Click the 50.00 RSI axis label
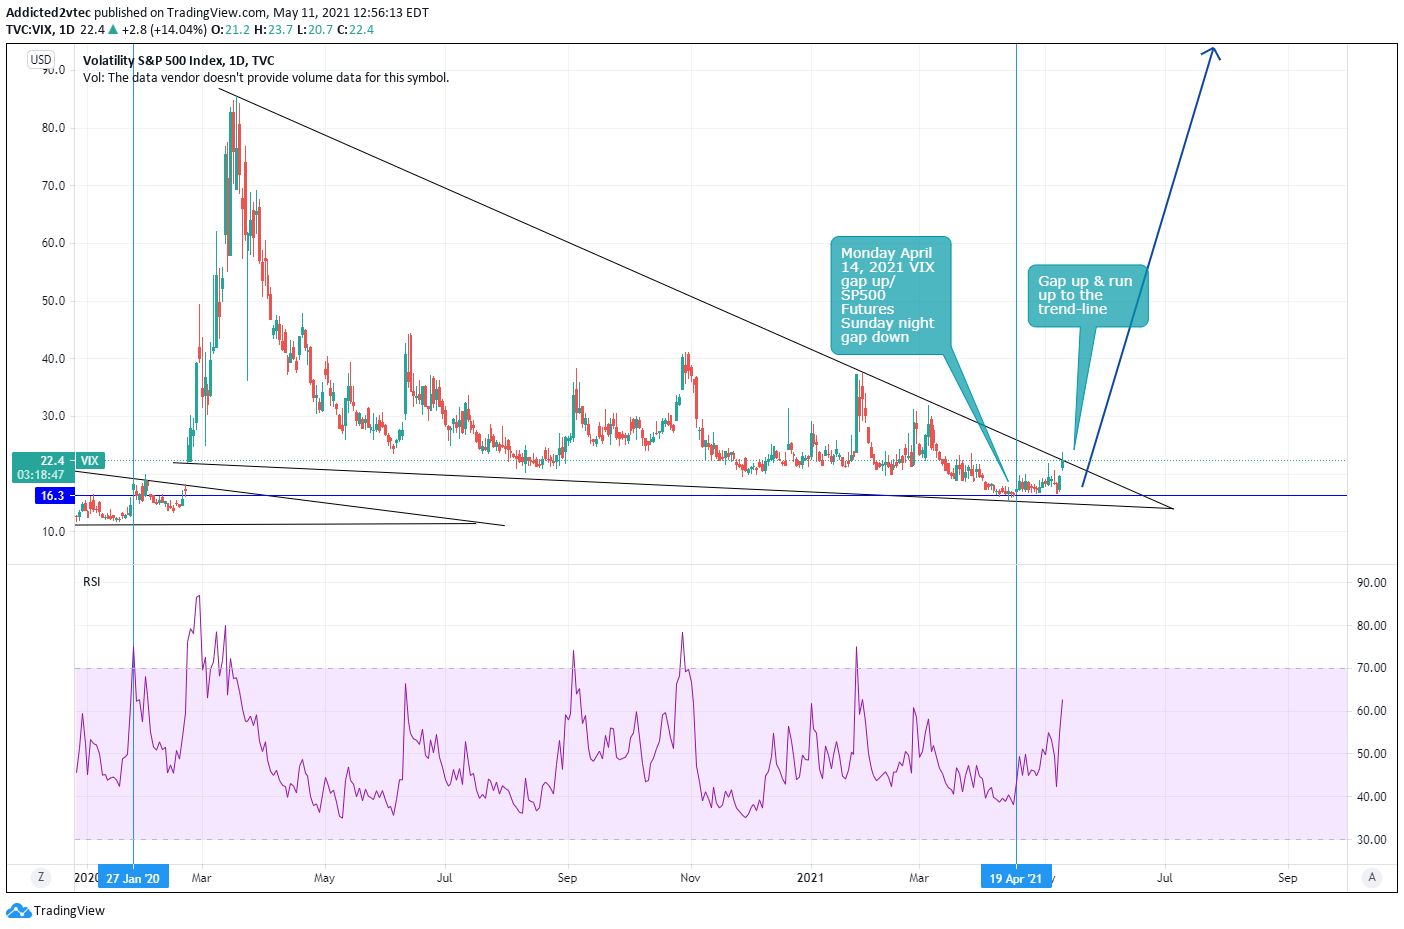The height and width of the screenshot is (929, 1404). [1372, 754]
